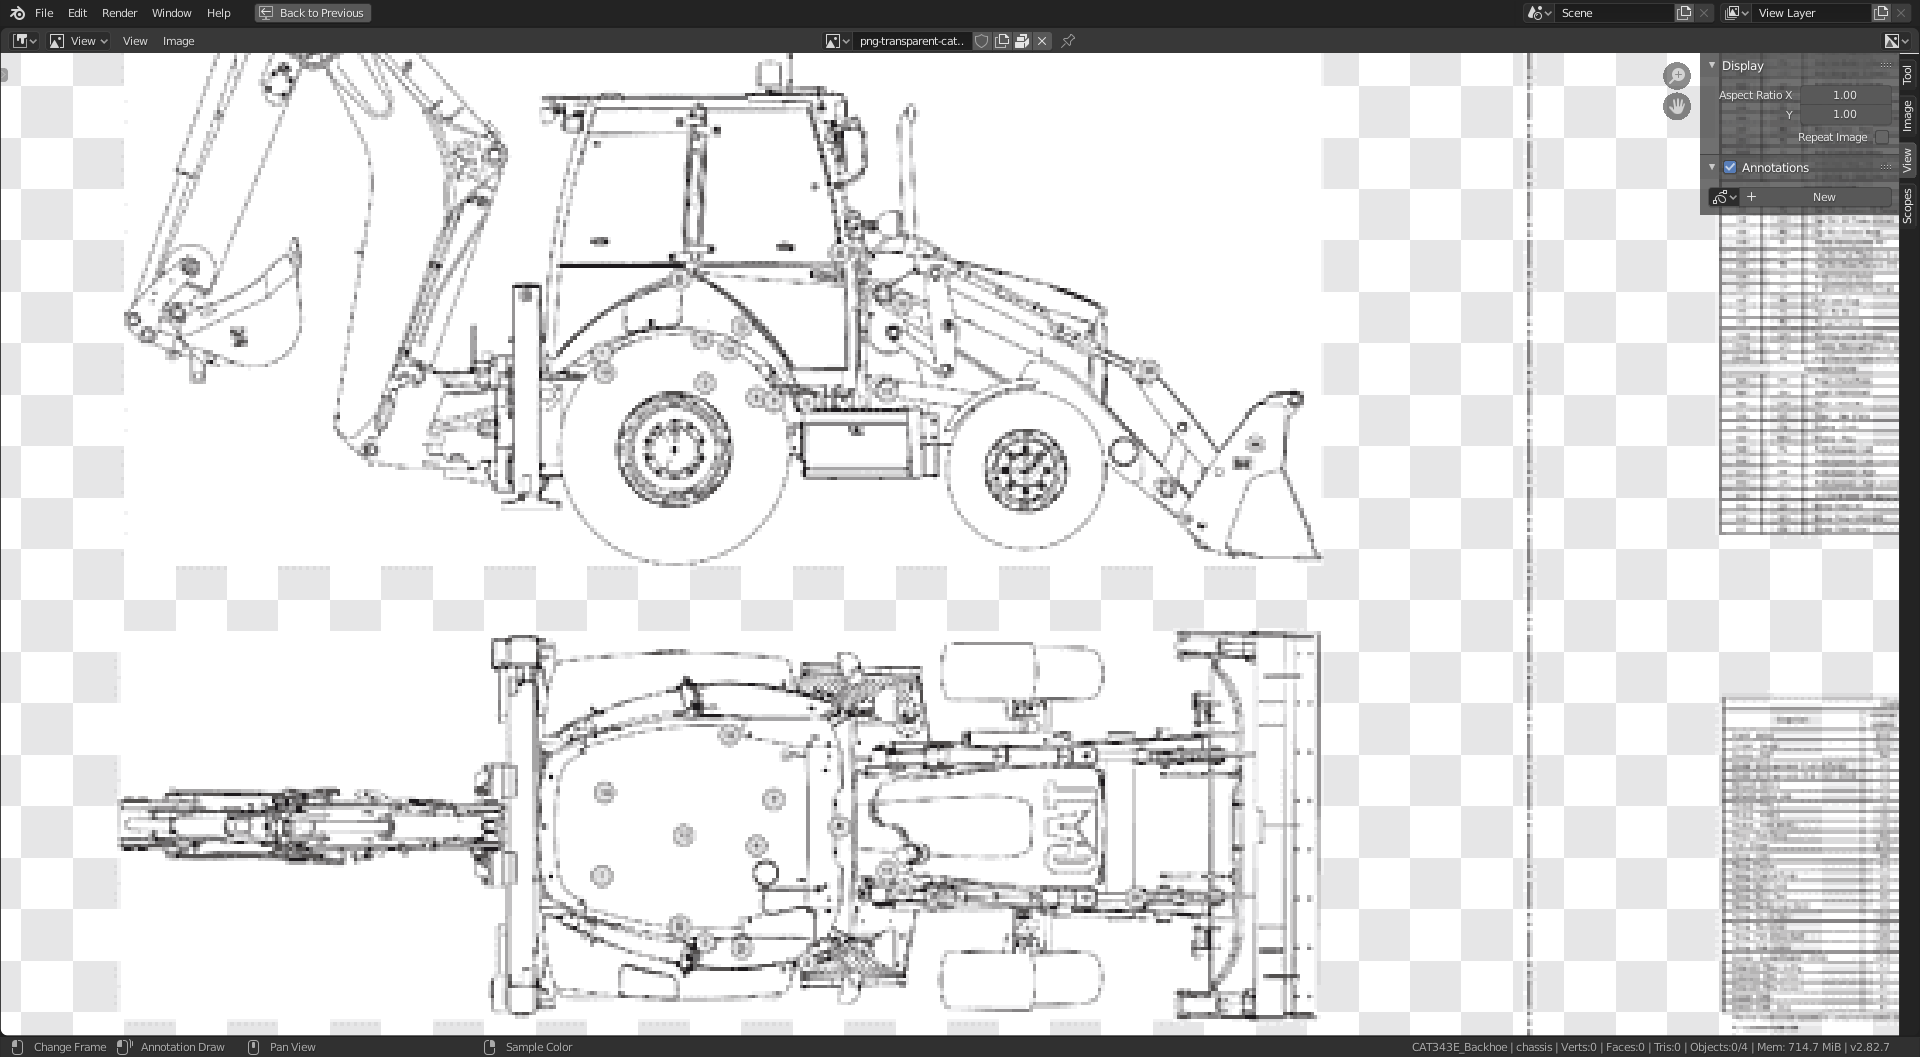Toggle the fake user shield on the image
The image size is (1920, 1057).
pyautogui.click(x=981, y=41)
